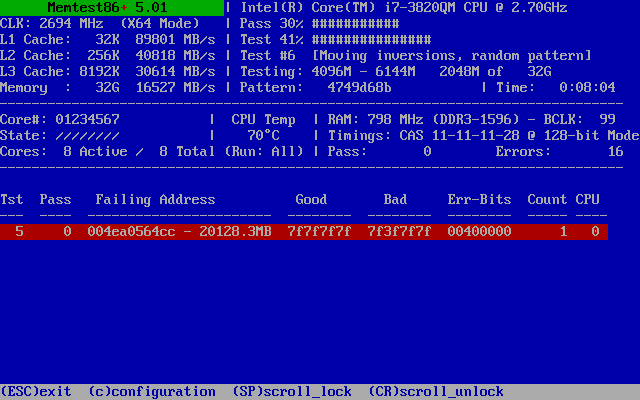The image size is (640, 400).
Task: Click the Count column header
Action: point(547,199)
